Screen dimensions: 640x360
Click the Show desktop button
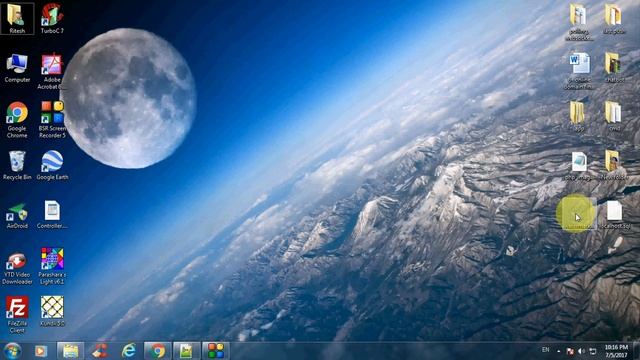pyautogui.click(x=637, y=351)
